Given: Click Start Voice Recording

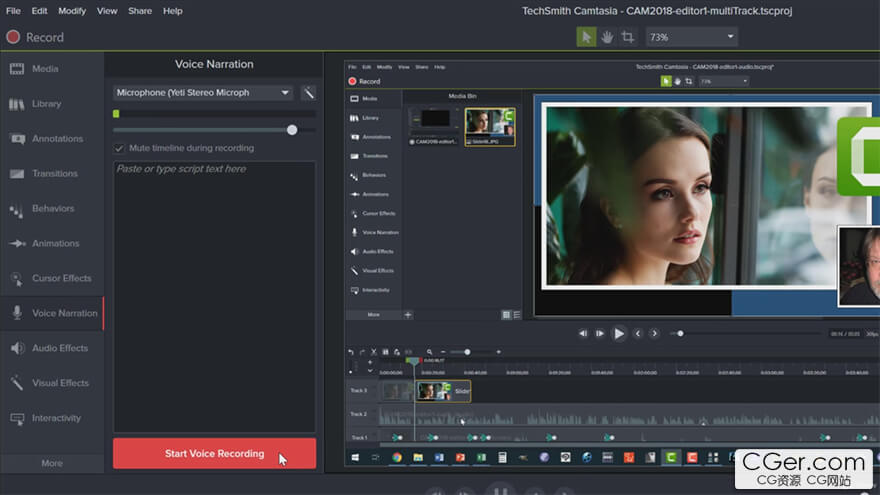Looking at the screenshot, I should pos(214,453).
